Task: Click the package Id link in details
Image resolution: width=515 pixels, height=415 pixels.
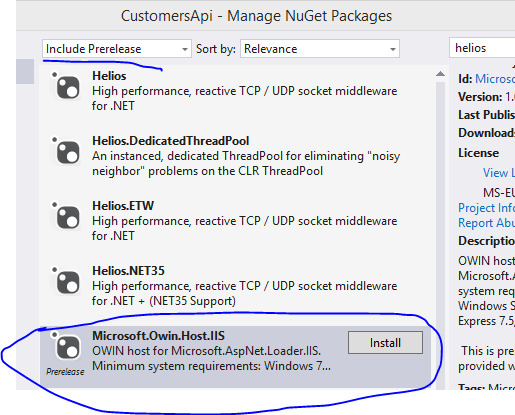Action: click(x=495, y=79)
